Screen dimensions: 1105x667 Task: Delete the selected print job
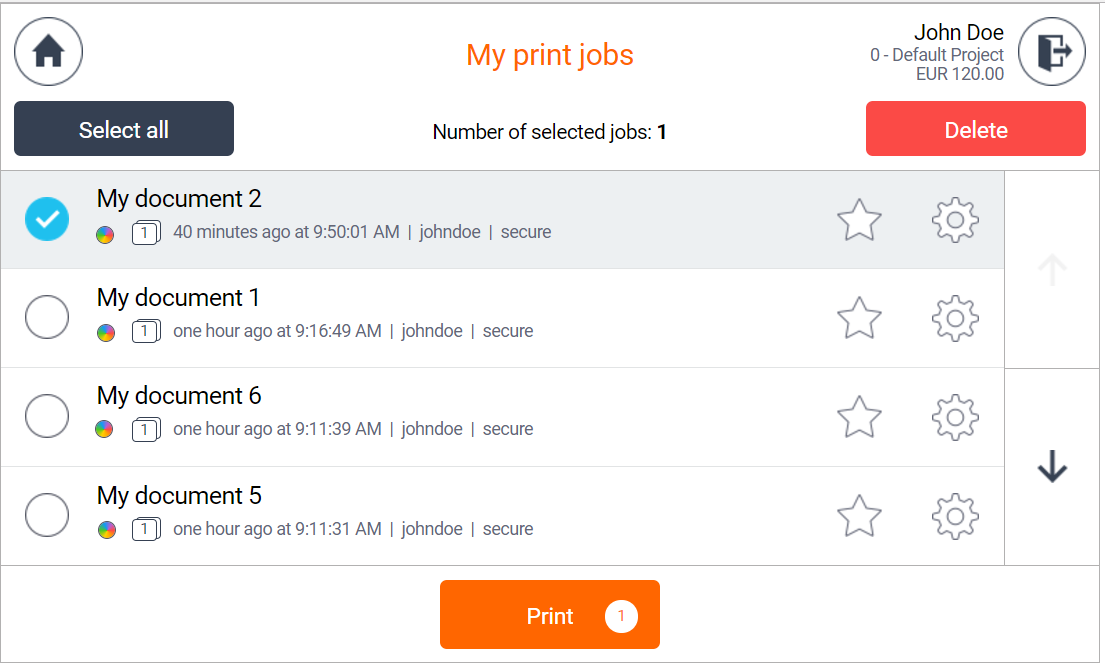[x=975, y=129]
